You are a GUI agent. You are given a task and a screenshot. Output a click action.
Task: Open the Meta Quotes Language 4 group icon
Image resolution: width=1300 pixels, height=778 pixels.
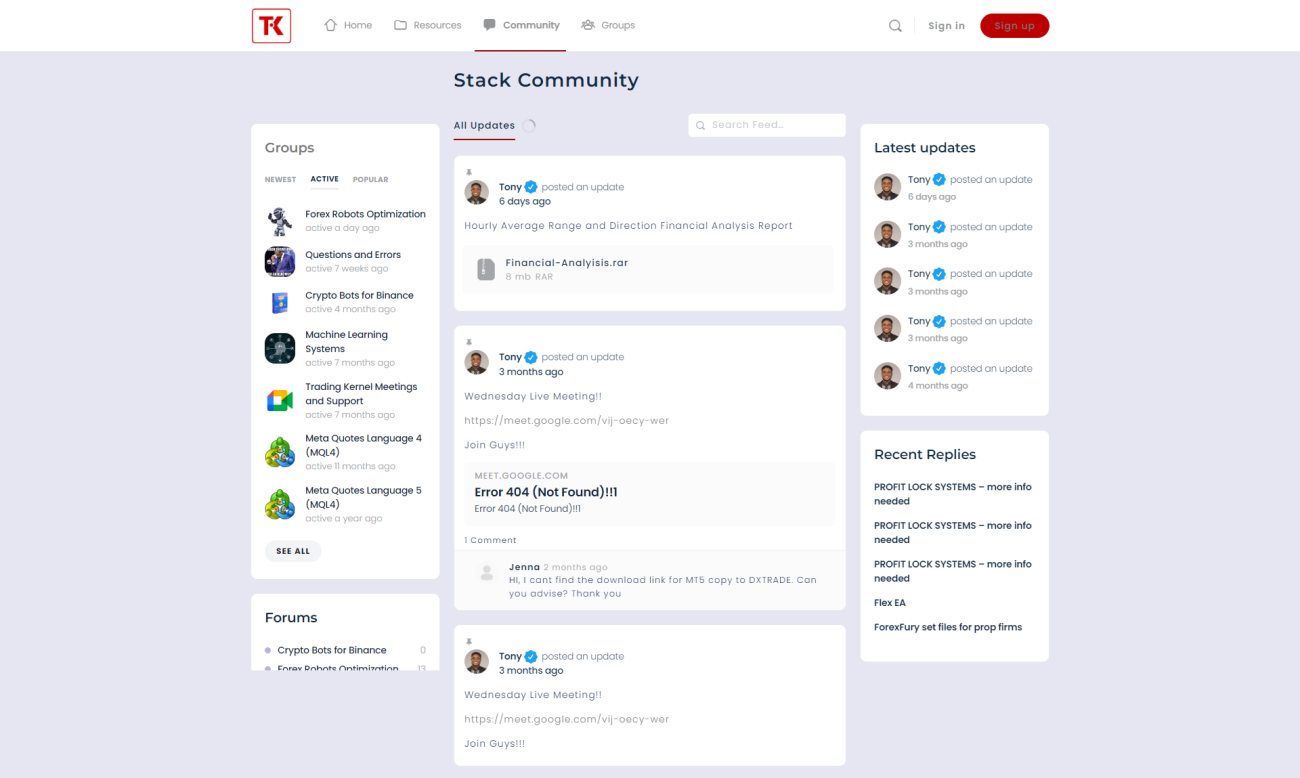(x=280, y=452)
